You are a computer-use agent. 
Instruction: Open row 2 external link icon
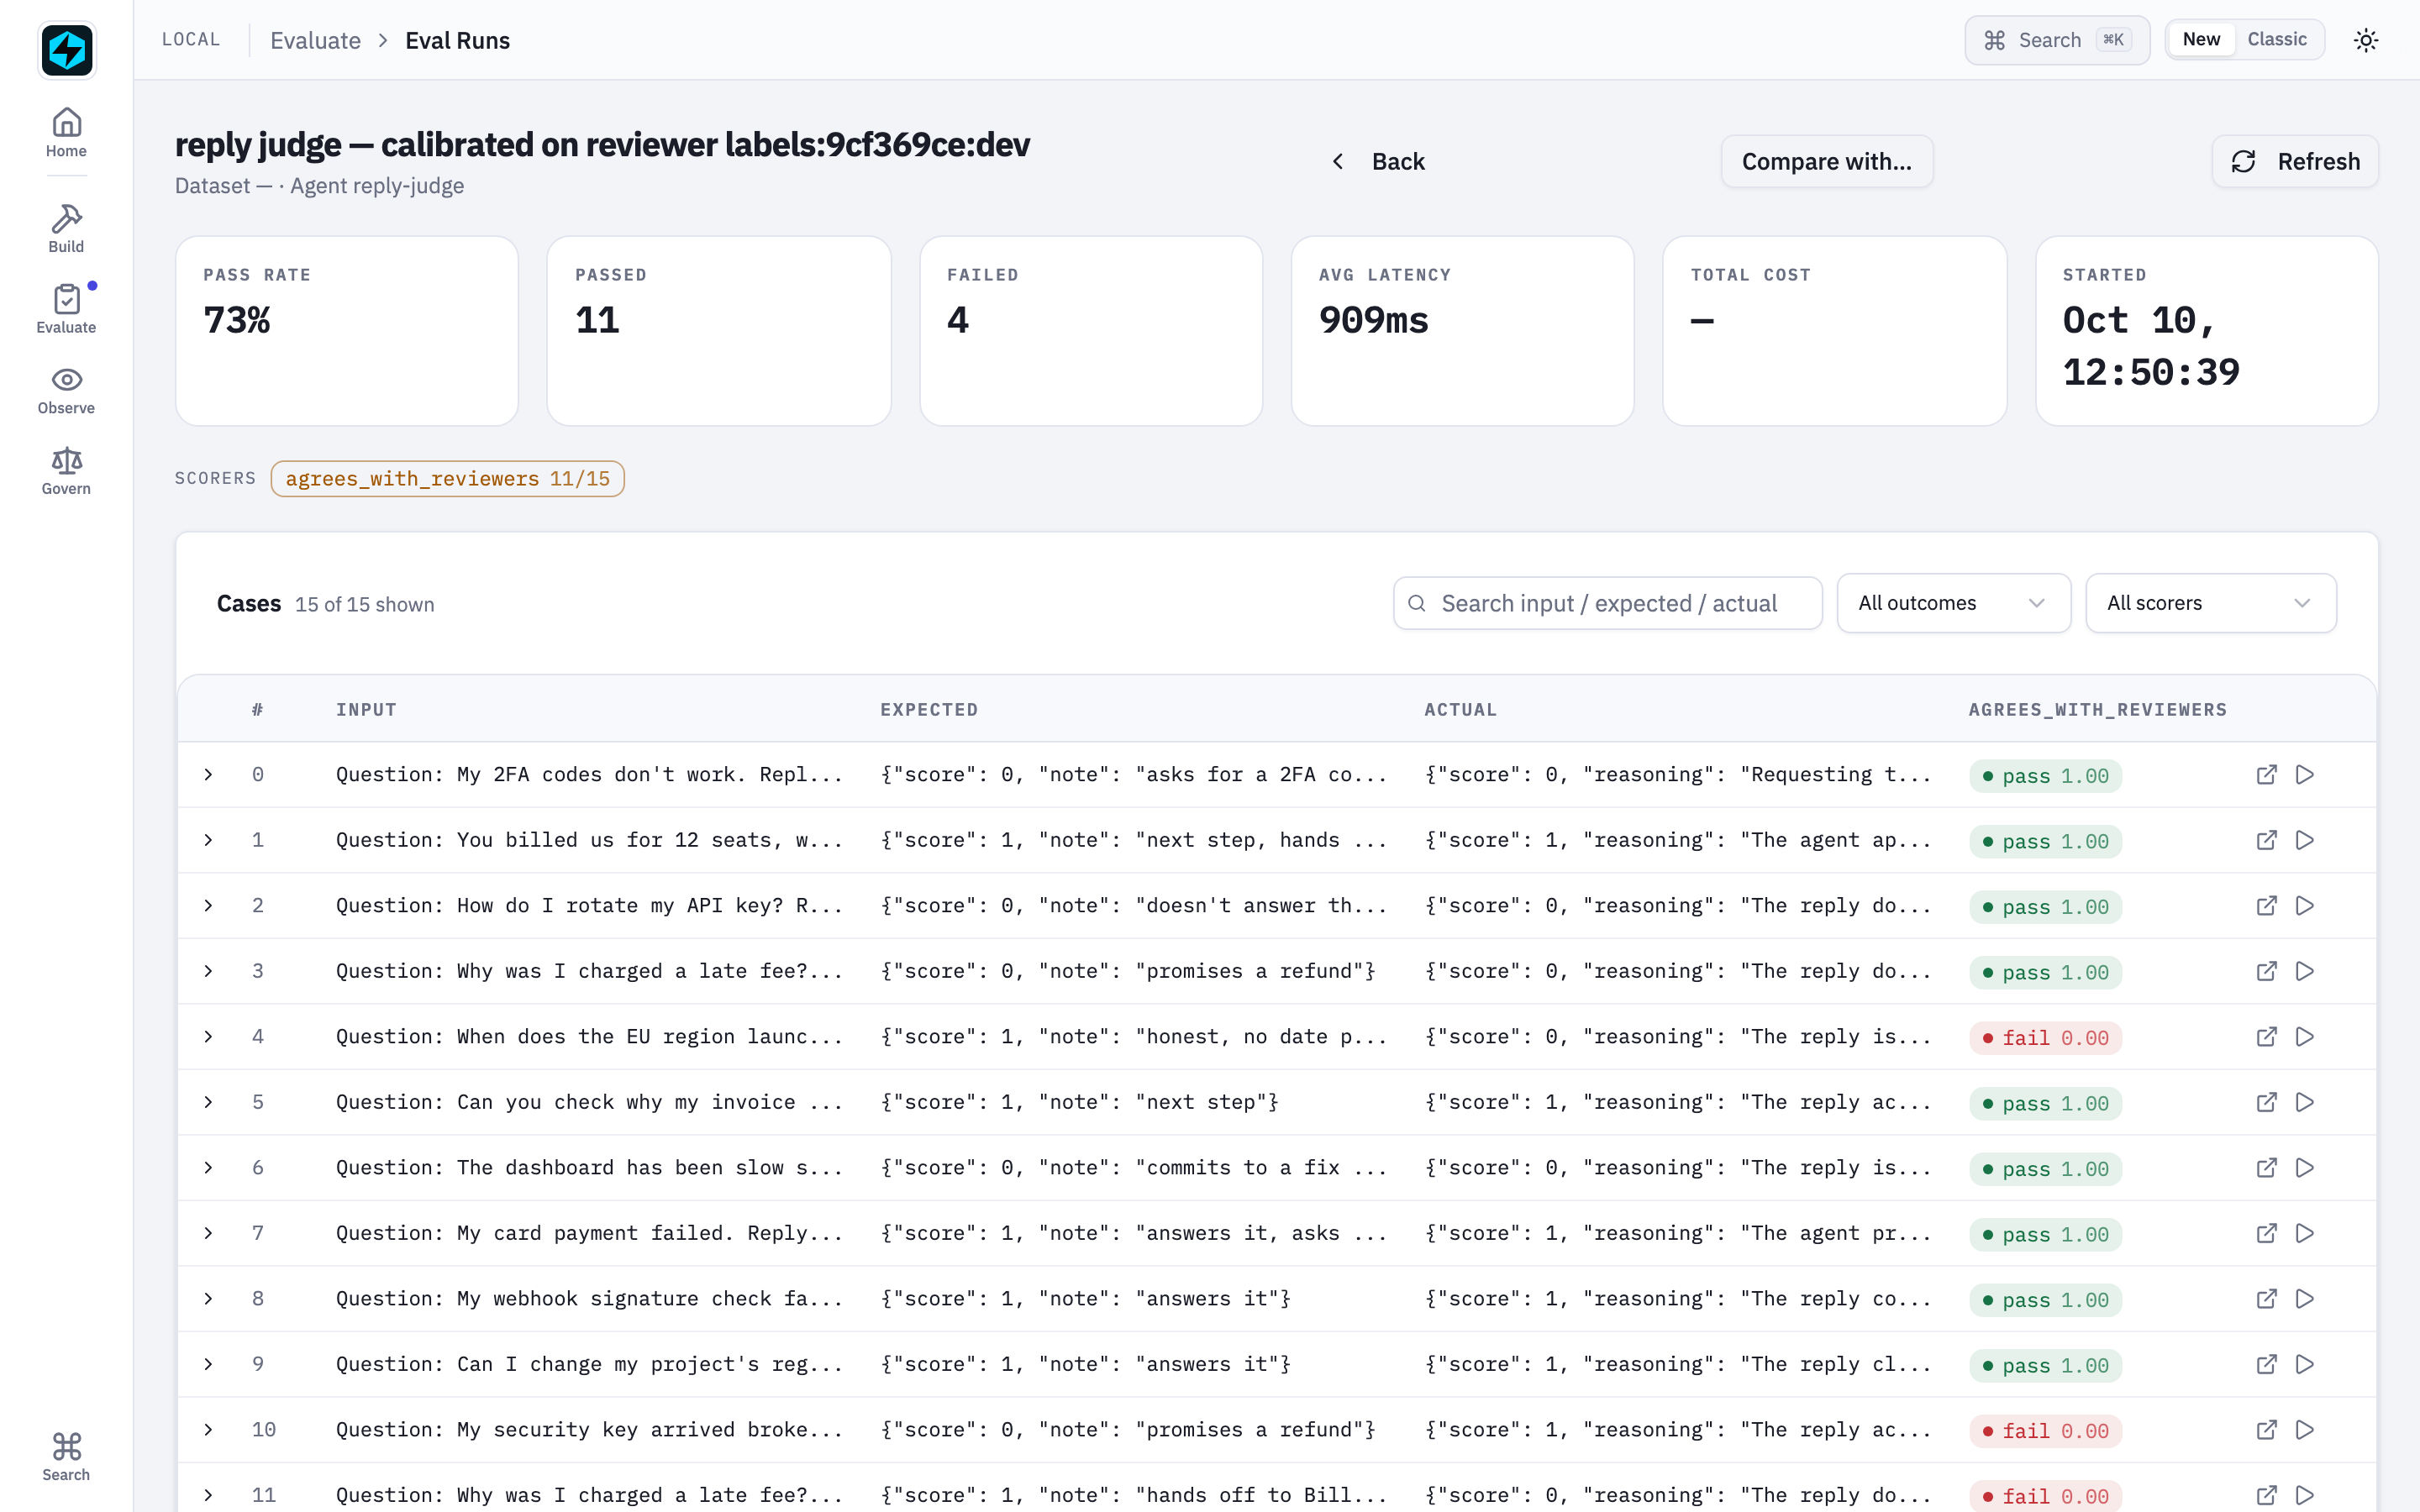[x=2266, y=905]
